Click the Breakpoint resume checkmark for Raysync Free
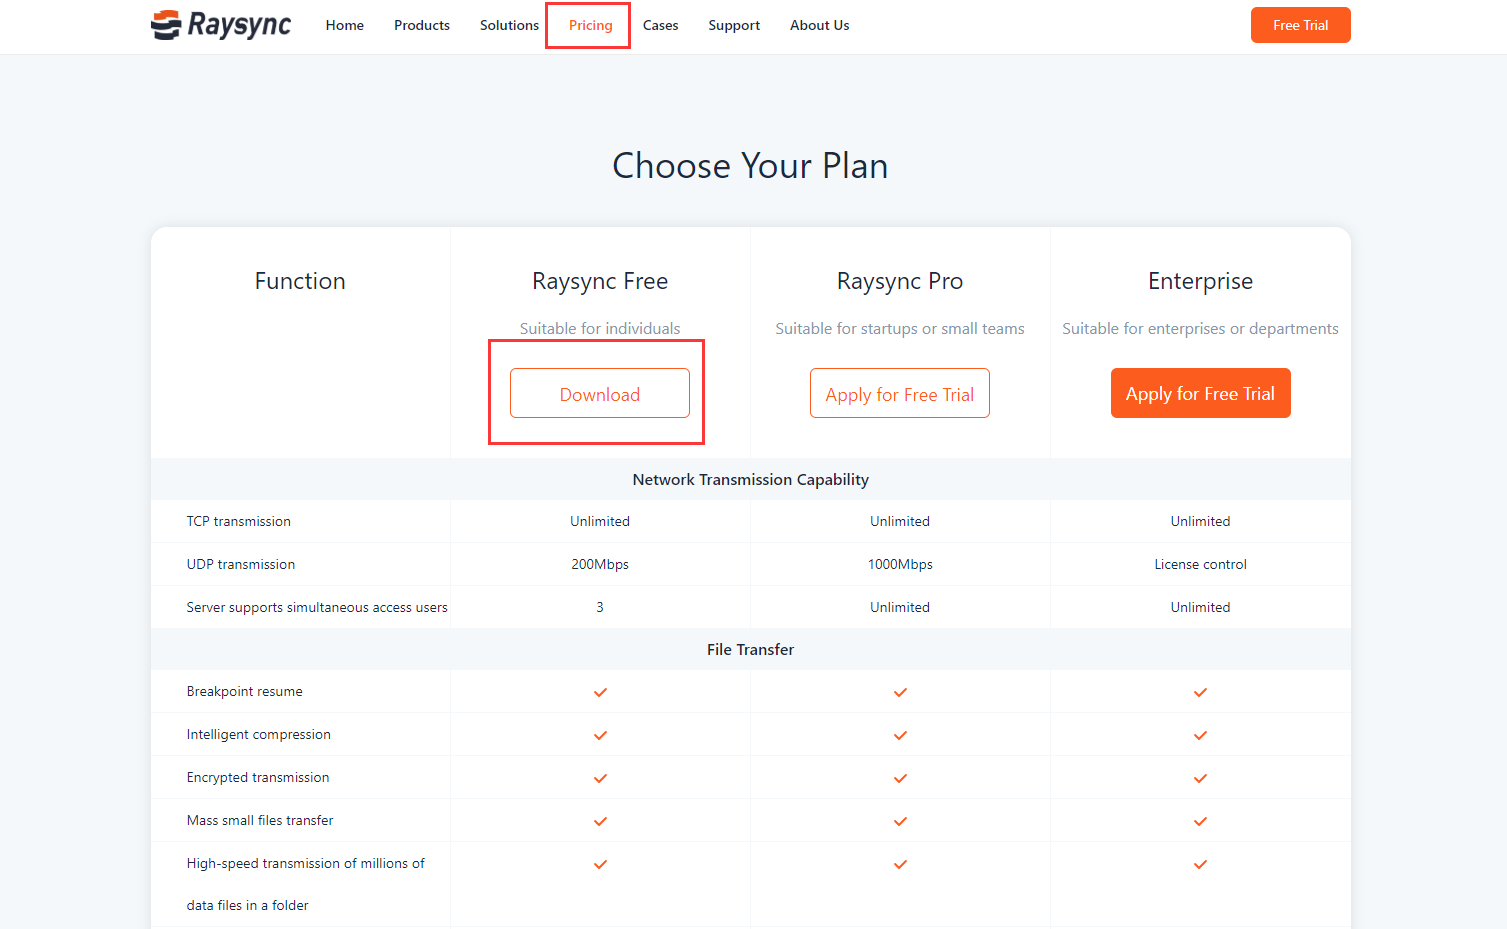Viewport: 1507px width, 929px height. click(600, 692)
